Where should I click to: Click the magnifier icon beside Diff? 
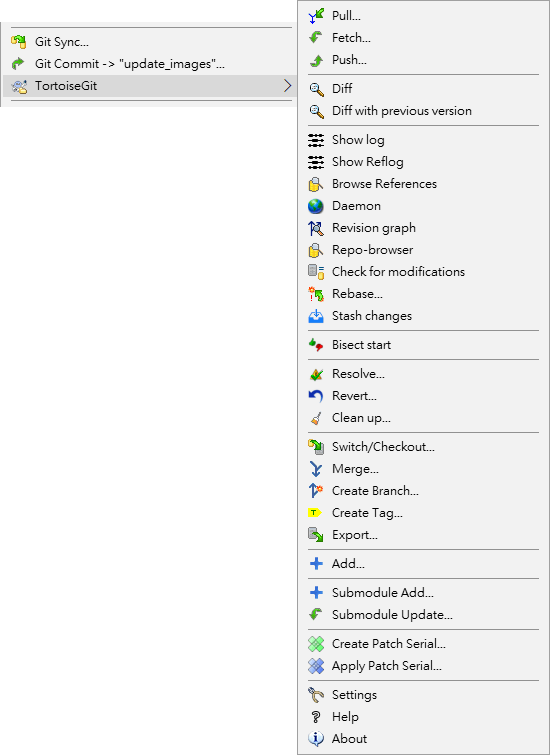[x=316, y=89]
